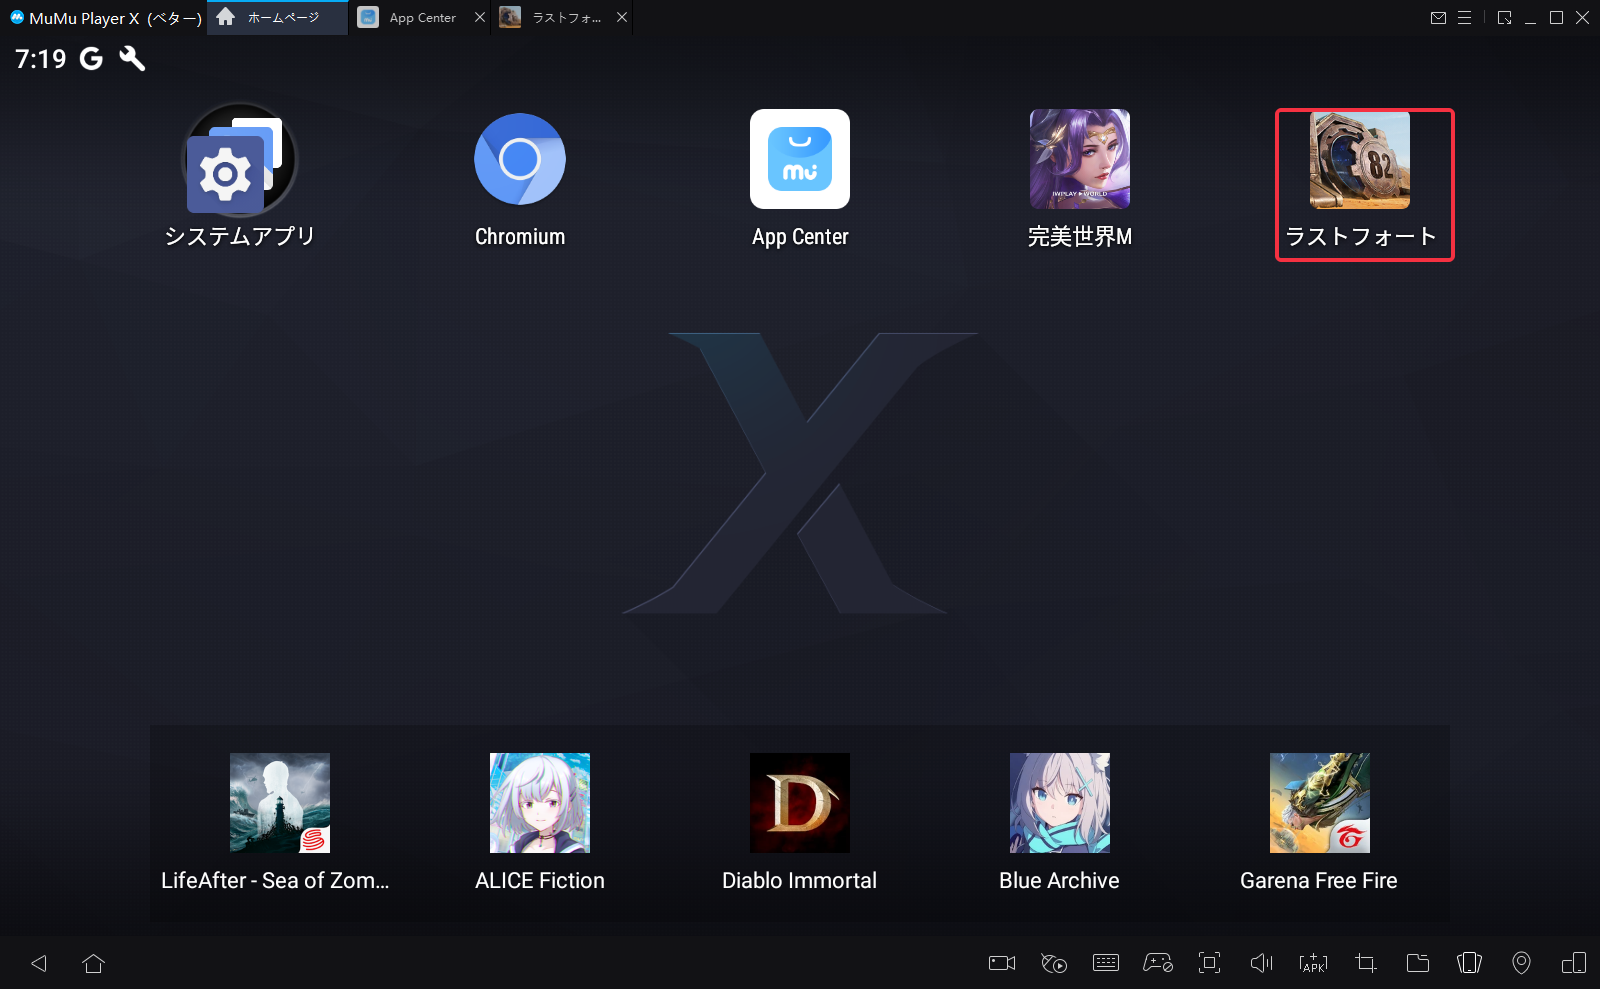The width and height of the screenshot is (1600, 989).
Task: Open the Garena Free Fire recommendation
Action: (x=1320, y=803)
